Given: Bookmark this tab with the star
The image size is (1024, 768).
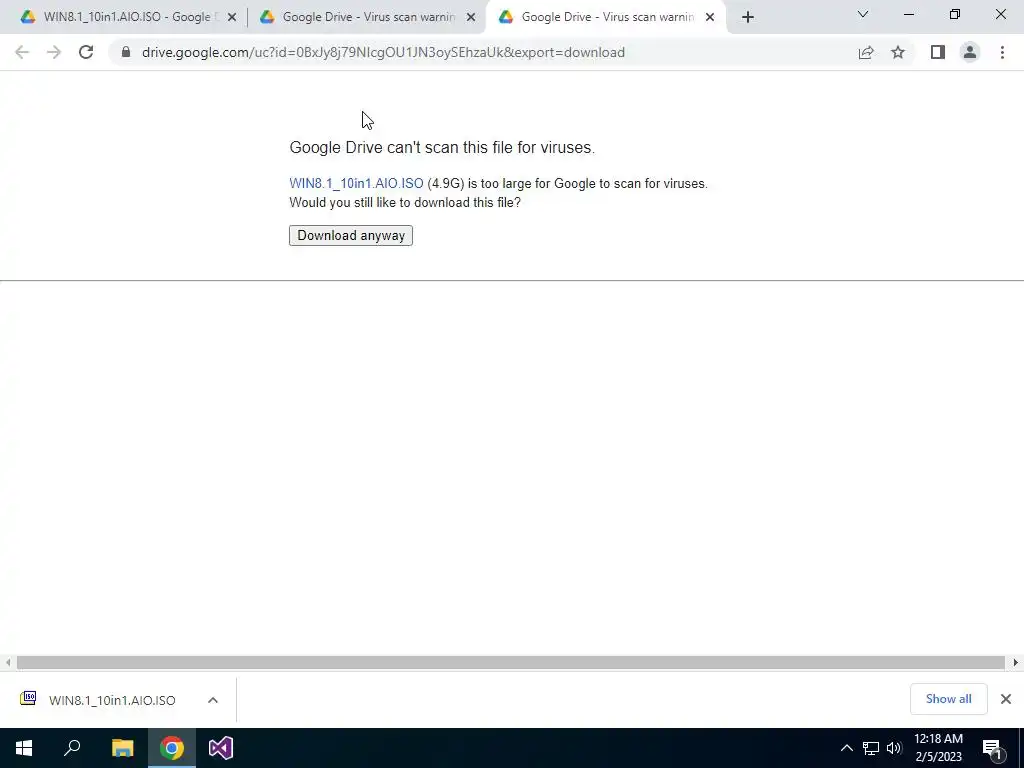Looking at the screenshot, I should click(898, 52).
